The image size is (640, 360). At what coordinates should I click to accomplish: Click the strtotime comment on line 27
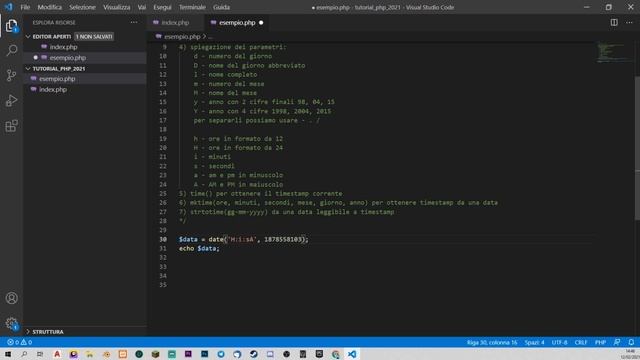(287, 212)
